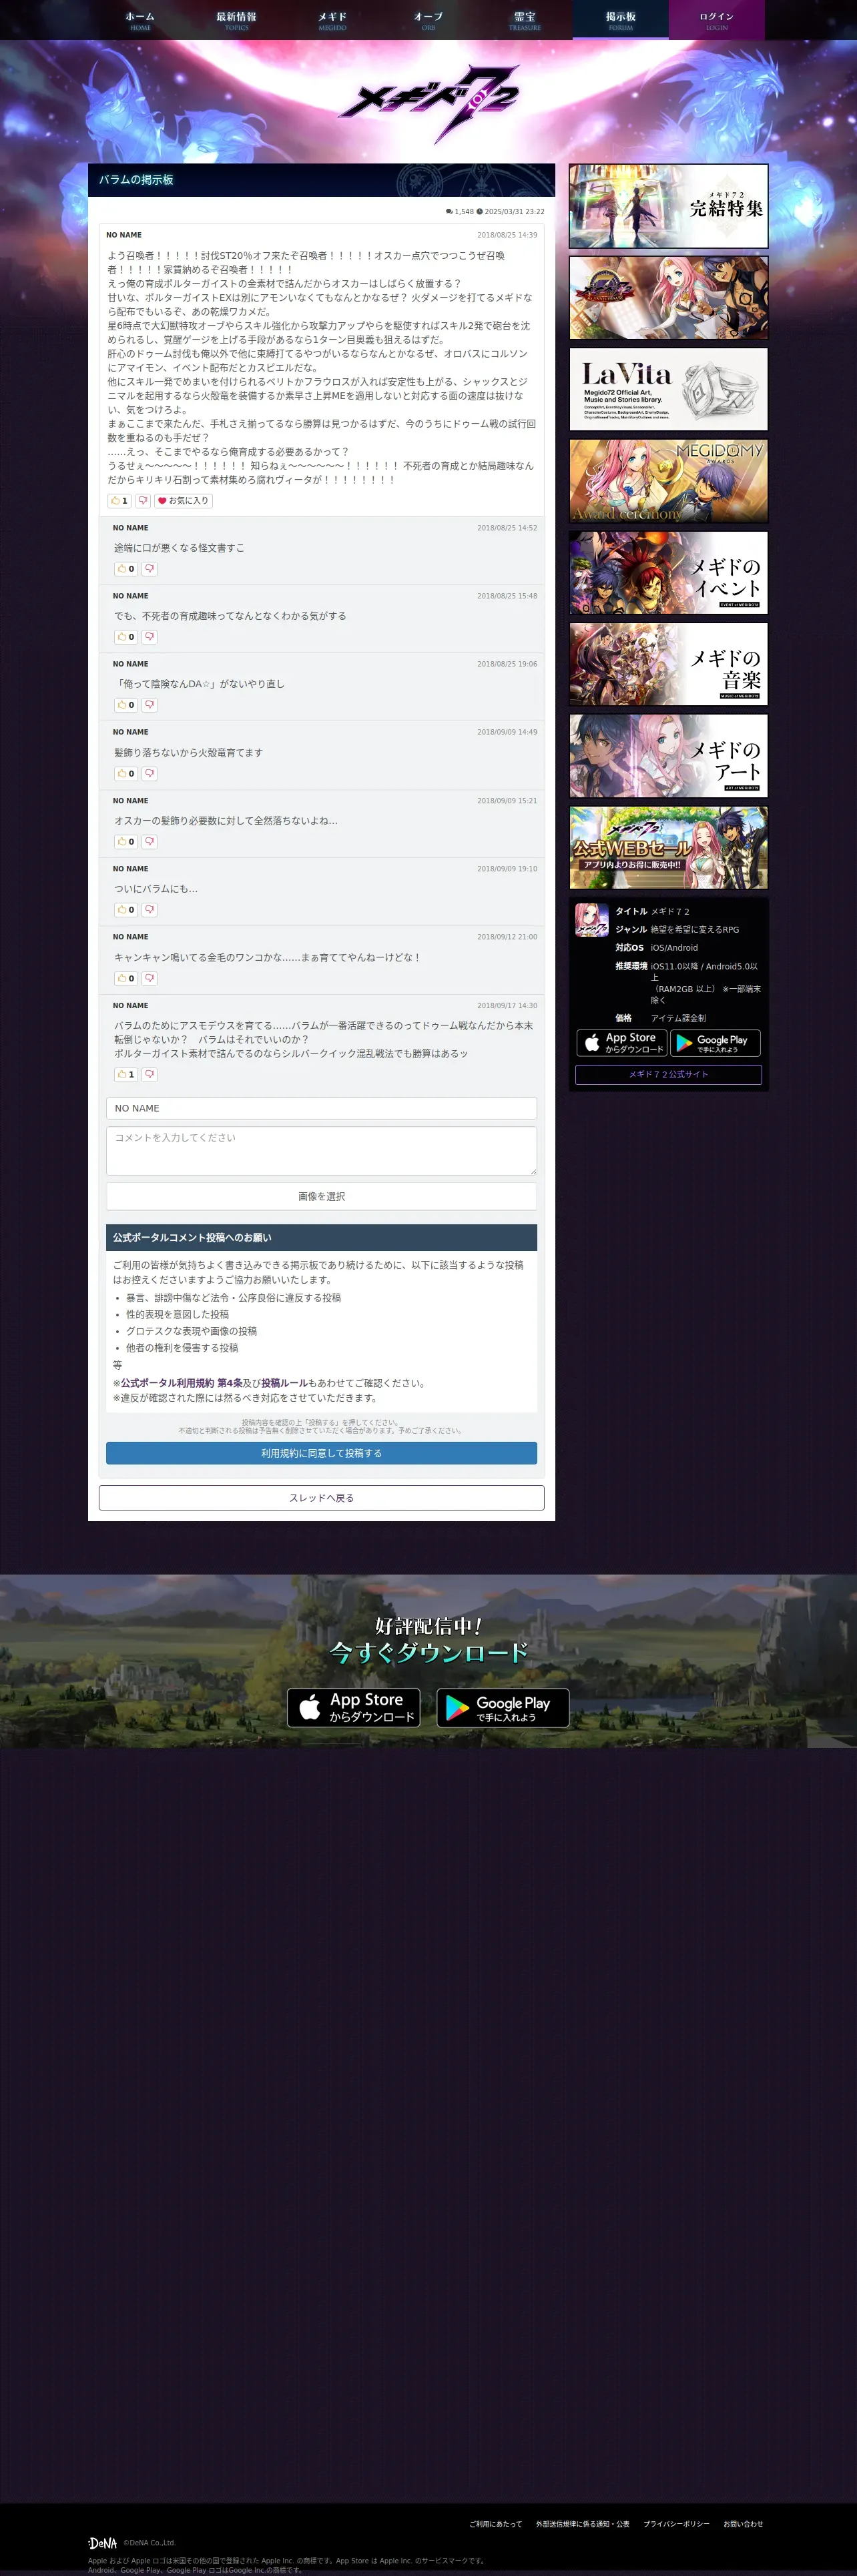Screen dimensions: 857x2576
Task: Open the anniversary banner below 完結特集
Action: tap(668, 298)
